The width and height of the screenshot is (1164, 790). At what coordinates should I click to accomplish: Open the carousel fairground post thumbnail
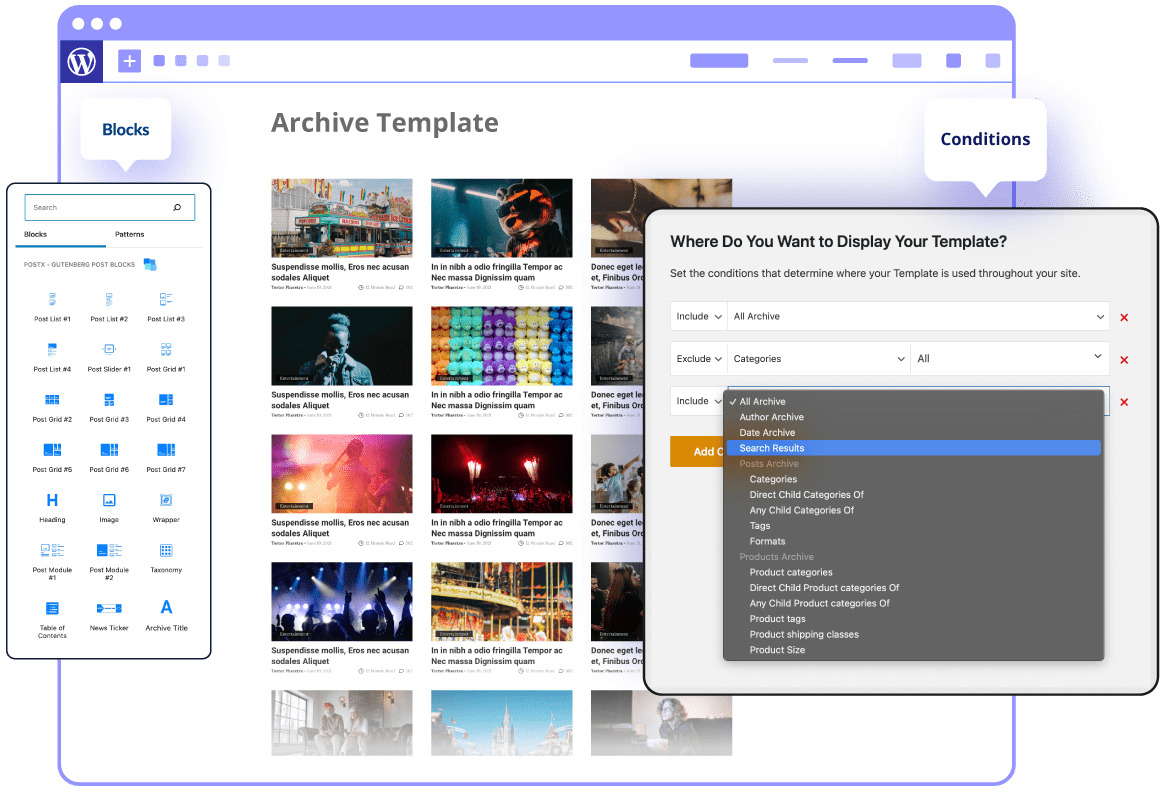click(x=502, y=601)
